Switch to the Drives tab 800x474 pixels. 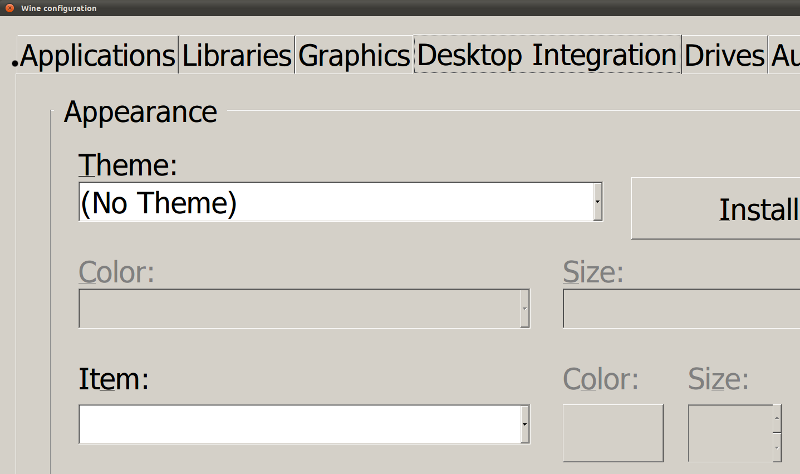724,56
